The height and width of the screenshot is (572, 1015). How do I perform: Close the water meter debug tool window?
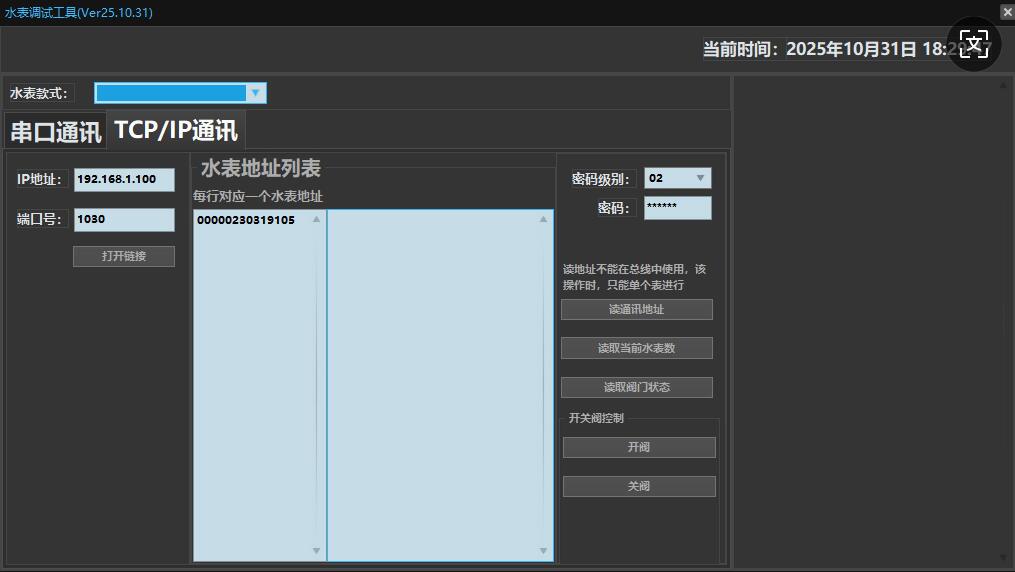pyautogui.click(x=1006, y=12)
